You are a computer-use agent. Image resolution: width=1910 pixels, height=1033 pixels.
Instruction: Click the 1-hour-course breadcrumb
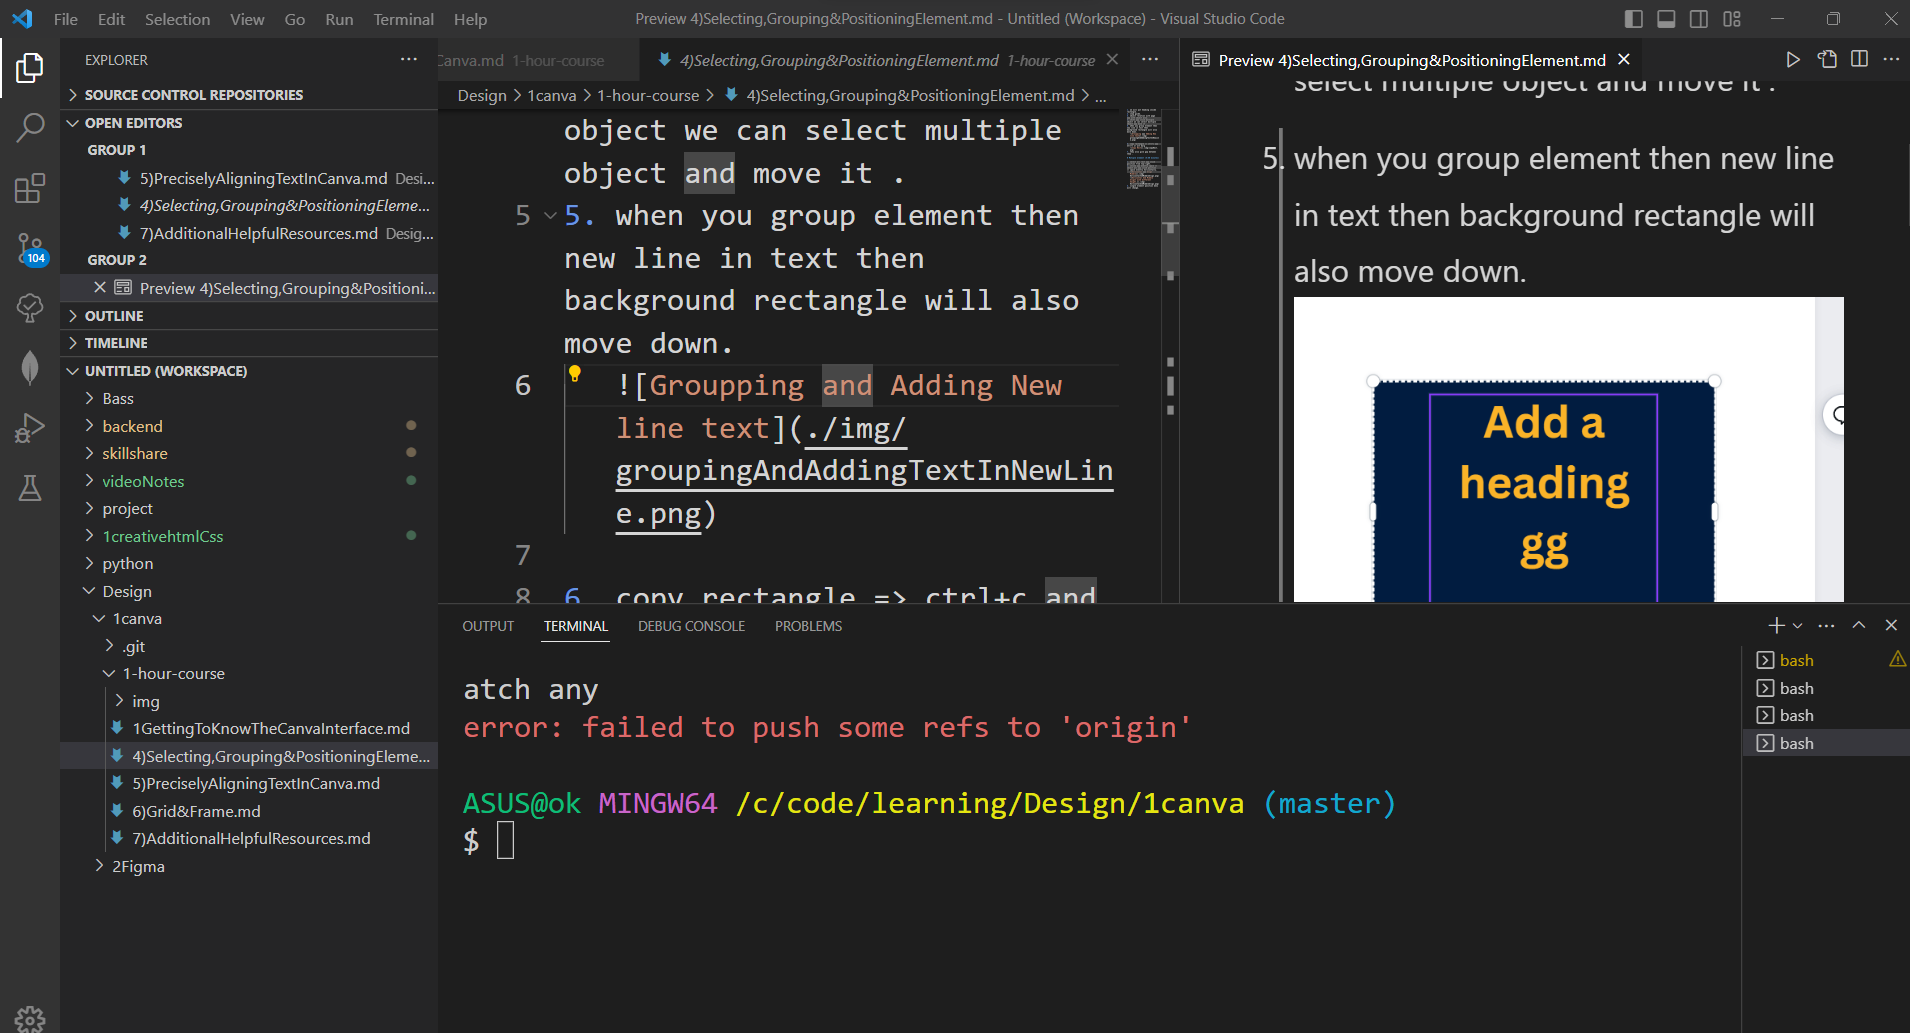click(648, 96)
